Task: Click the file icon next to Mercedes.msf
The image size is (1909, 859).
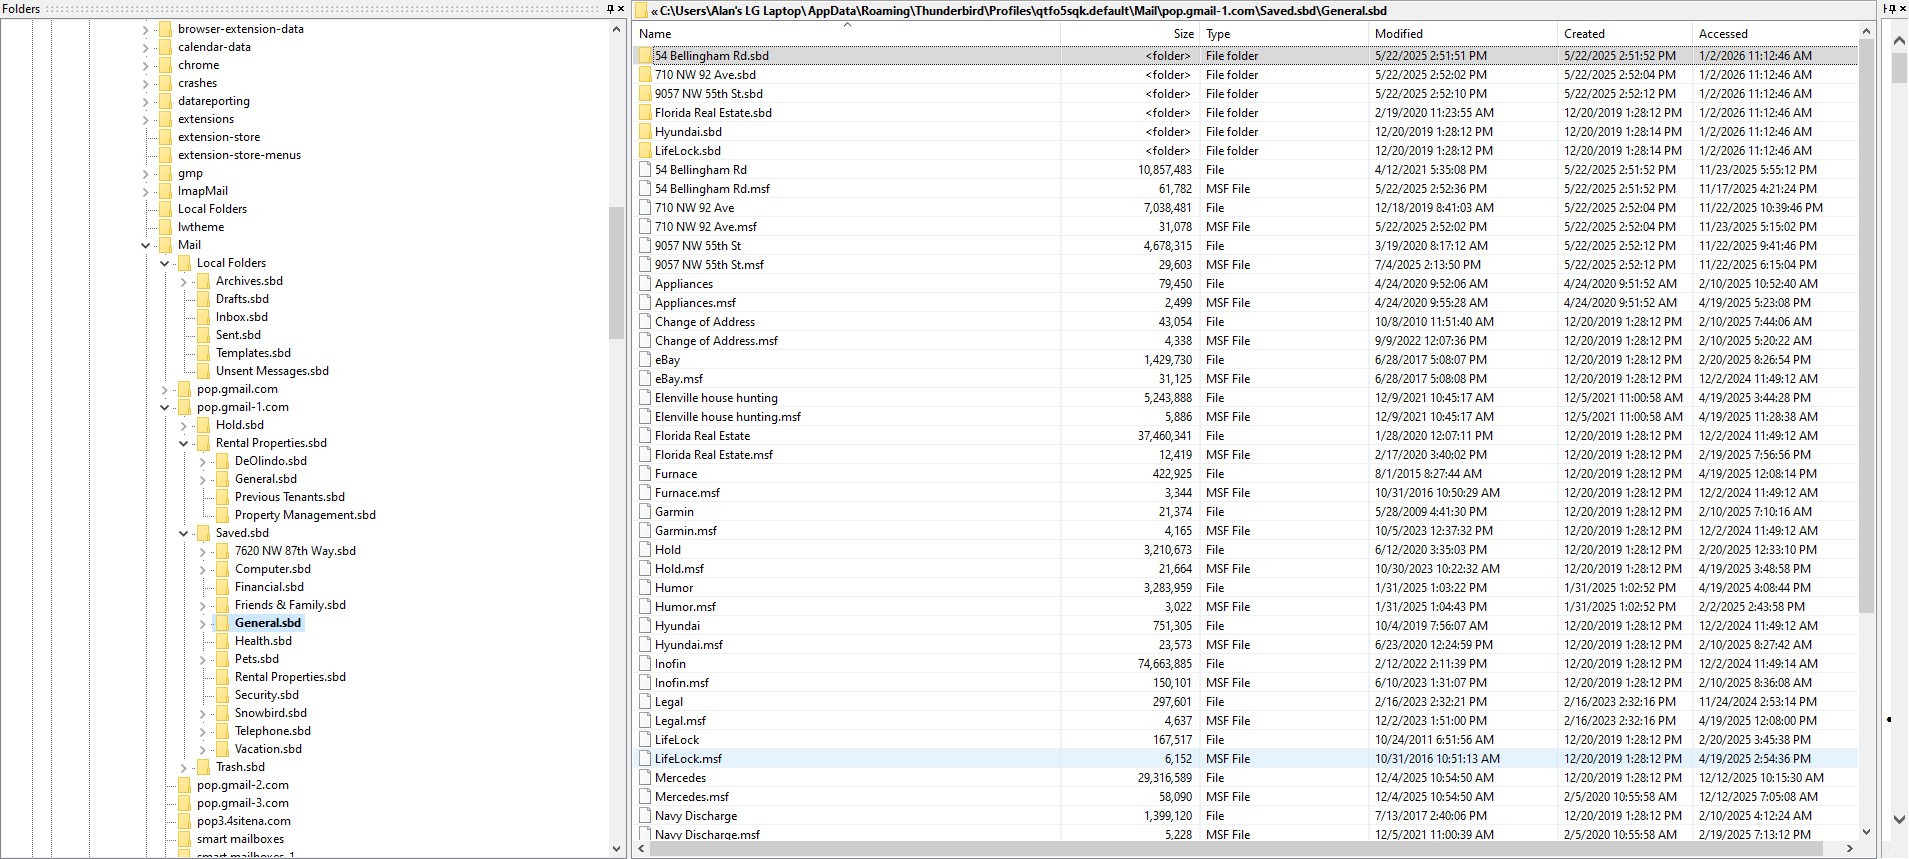Action: [x=646, y=797]
